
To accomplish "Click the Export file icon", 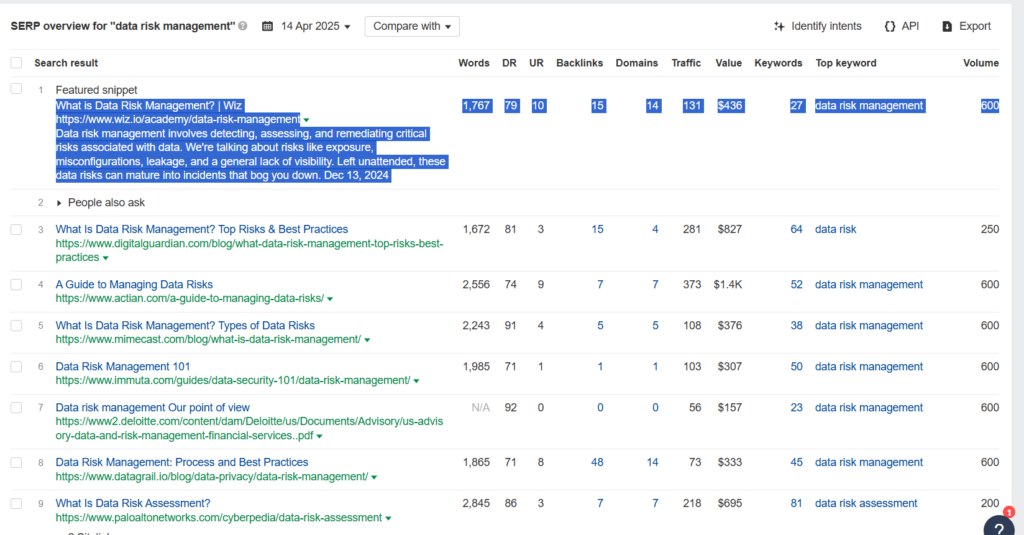I will coord(947,26).
